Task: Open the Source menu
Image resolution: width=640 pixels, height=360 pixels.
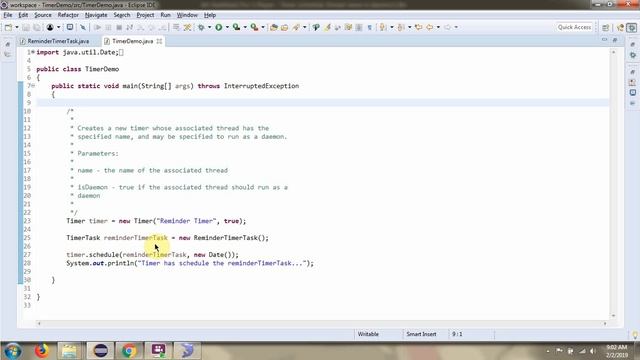Action: tap(43, 15)
